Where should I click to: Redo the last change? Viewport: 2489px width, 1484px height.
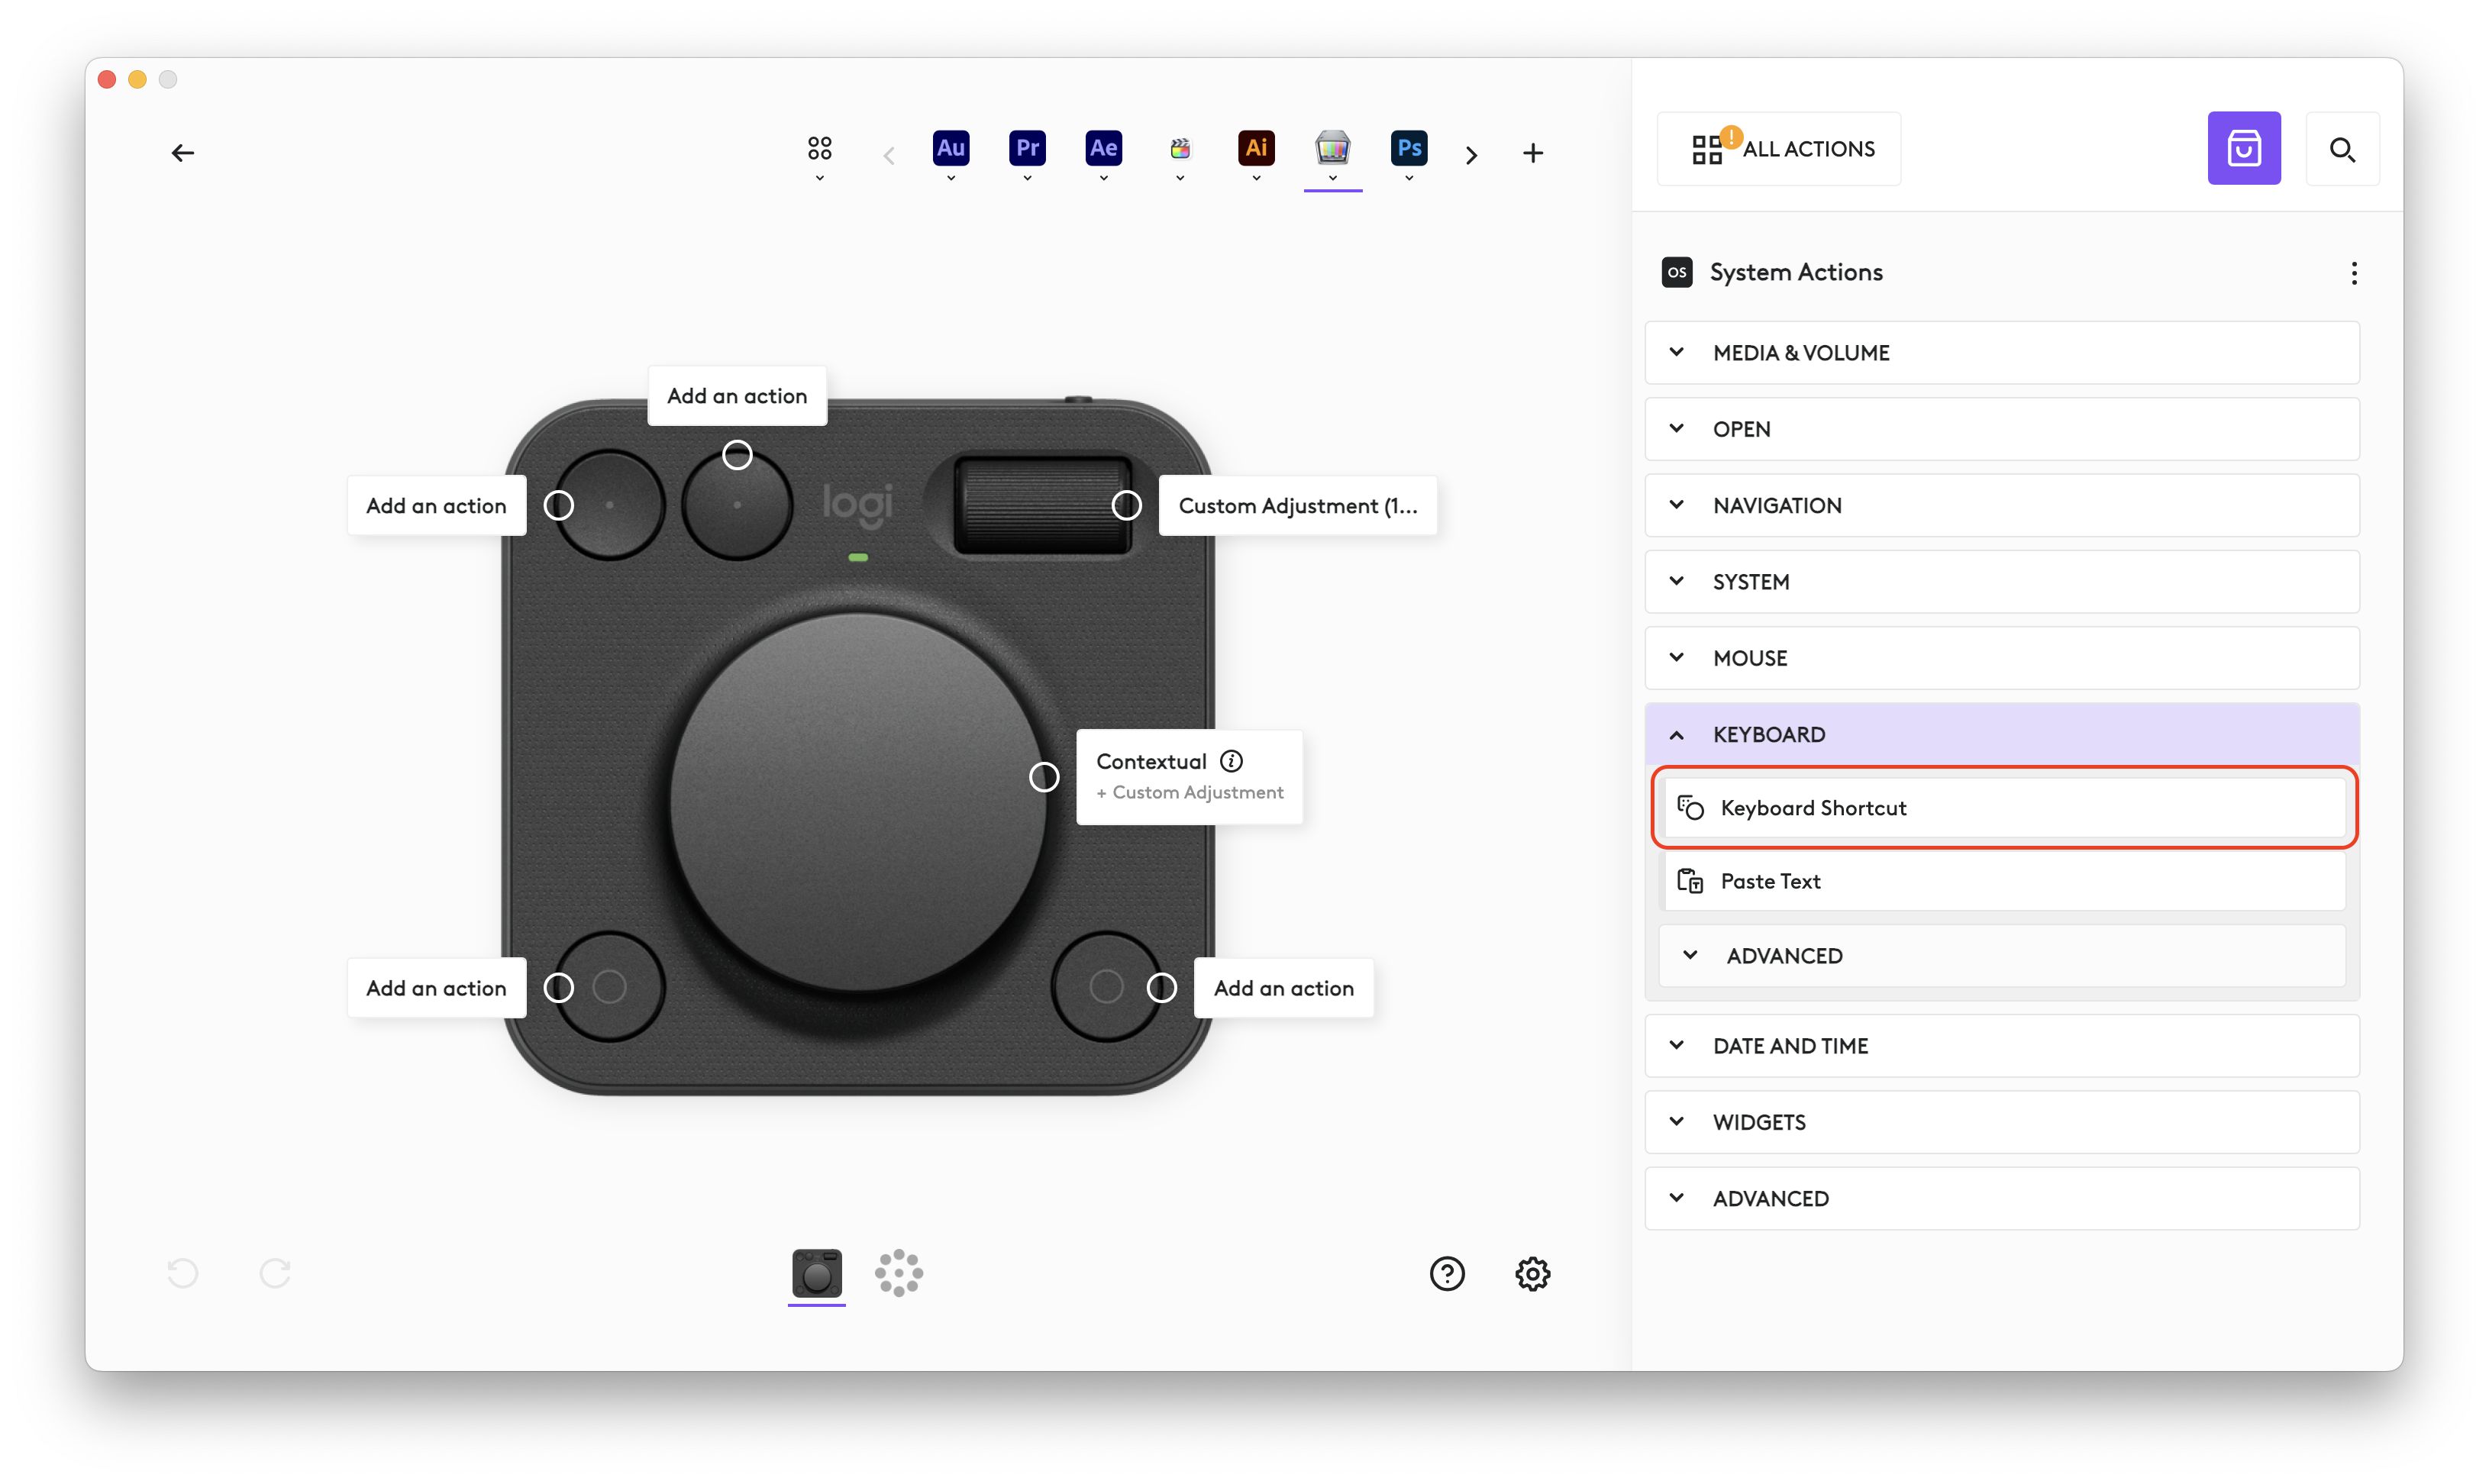pyautogui.click(x=275, y=1273)
